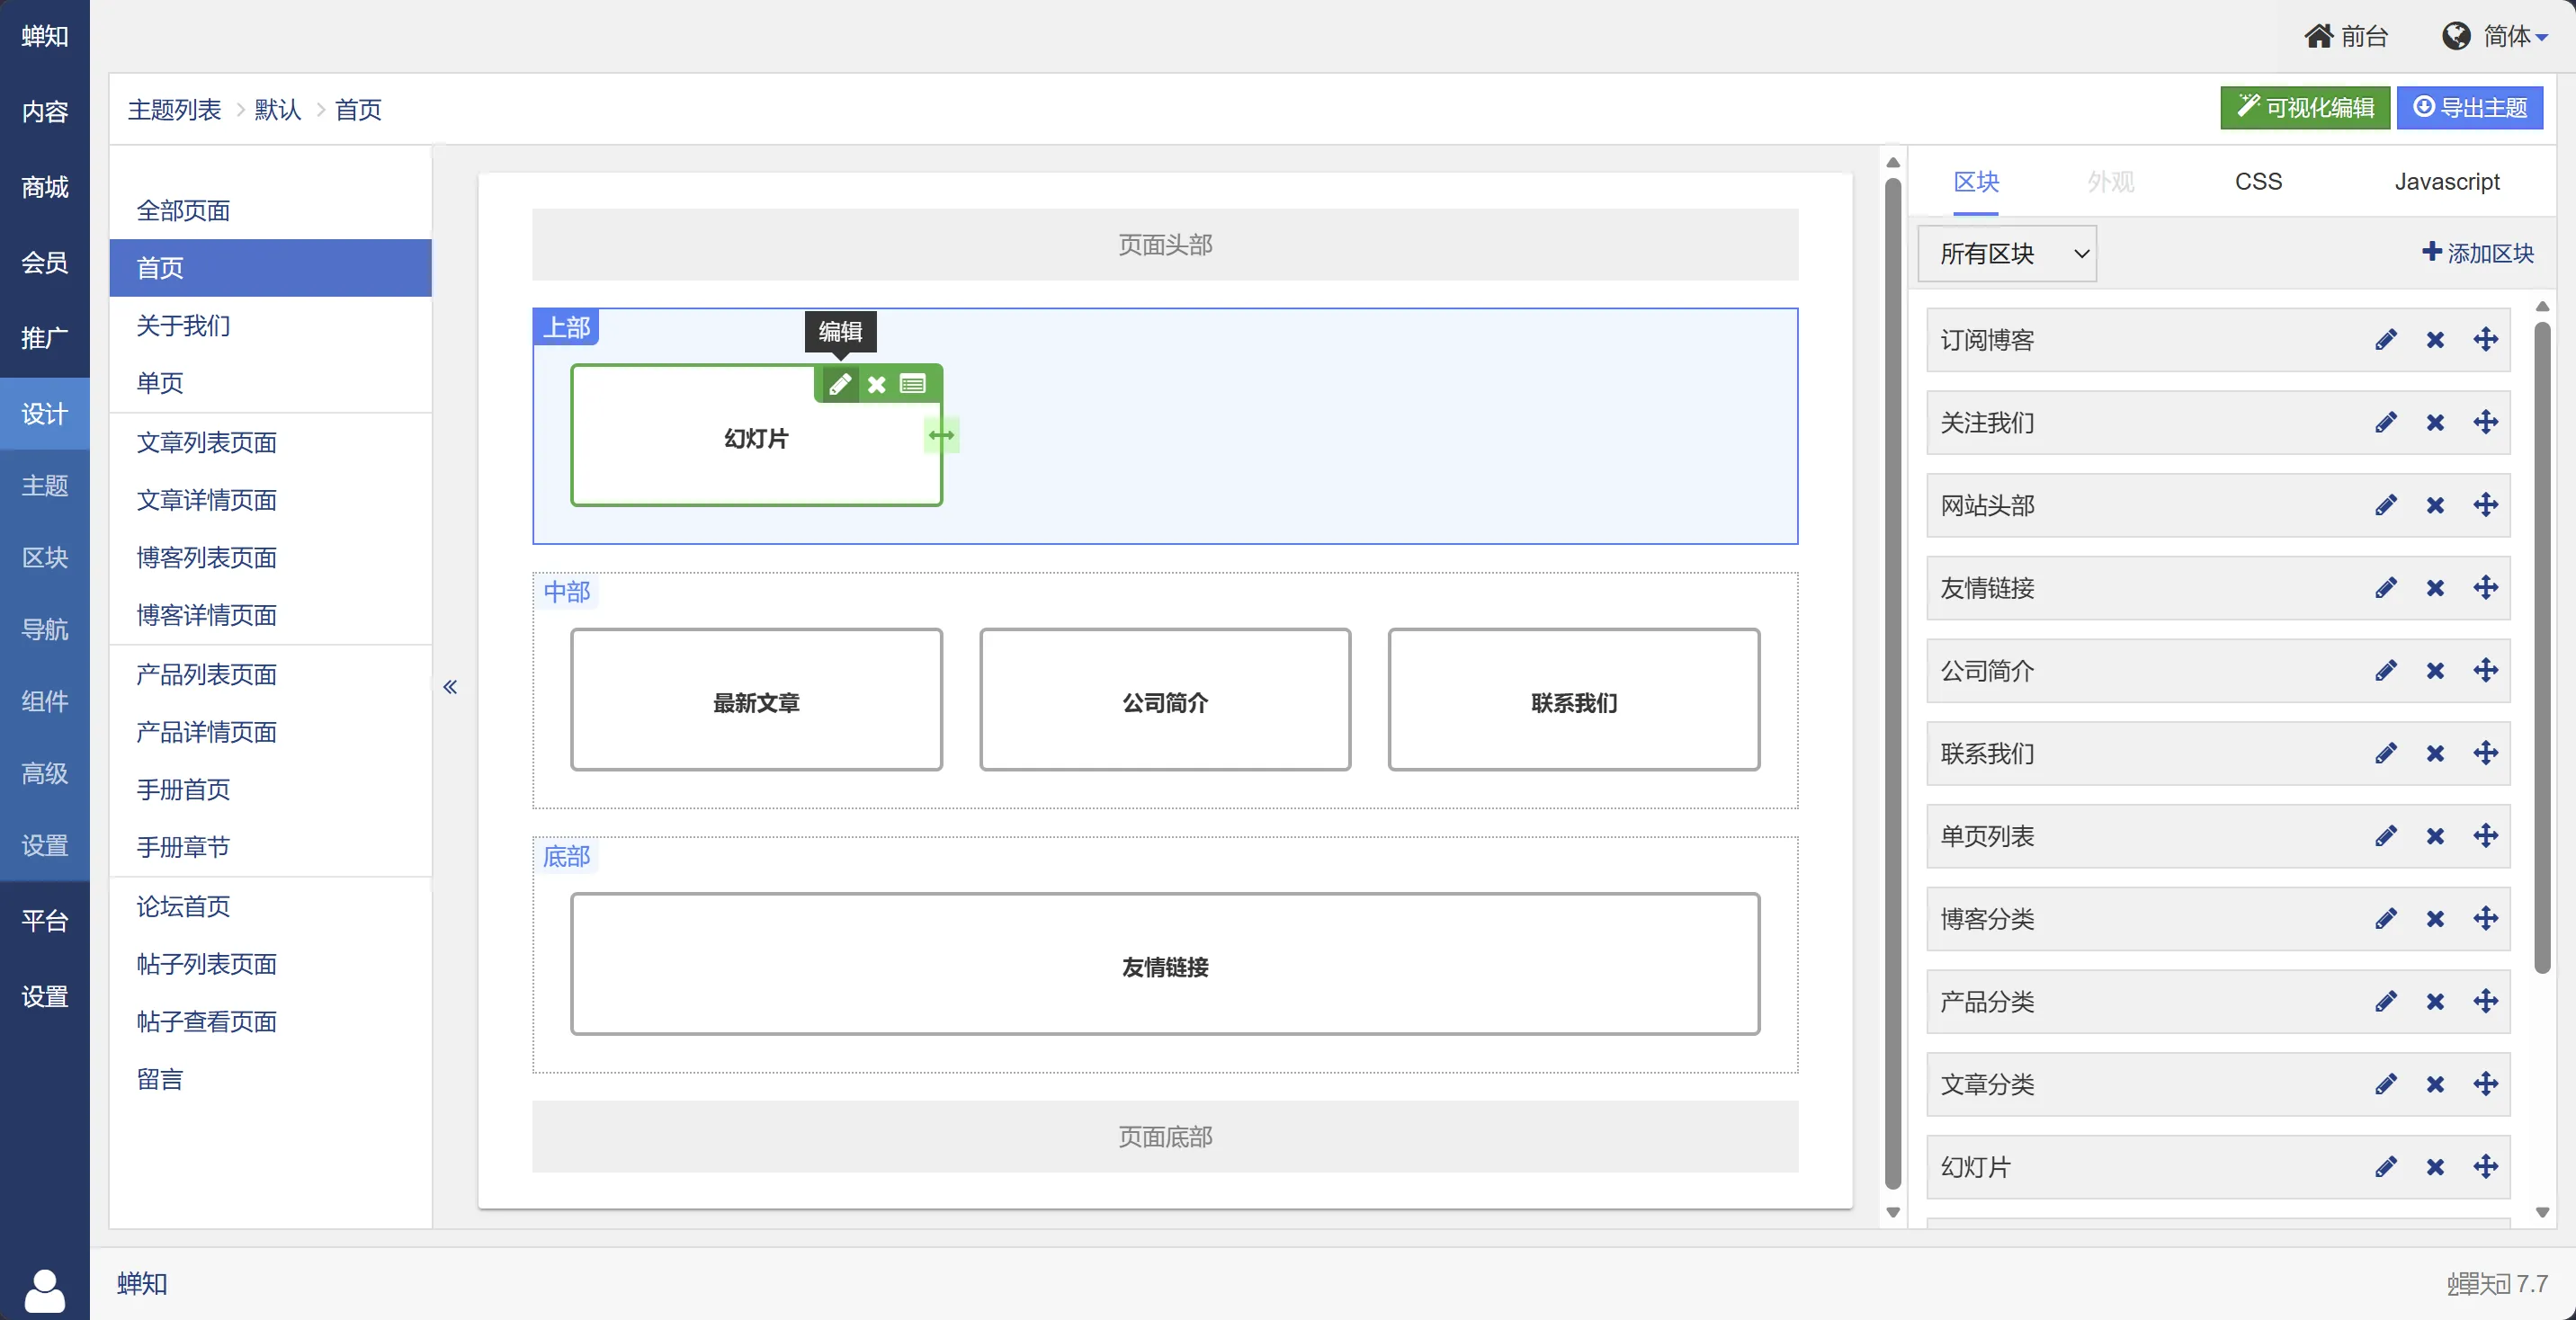Go to 导航 in sidebar
2576x1320 pixels.
[45, 629]
